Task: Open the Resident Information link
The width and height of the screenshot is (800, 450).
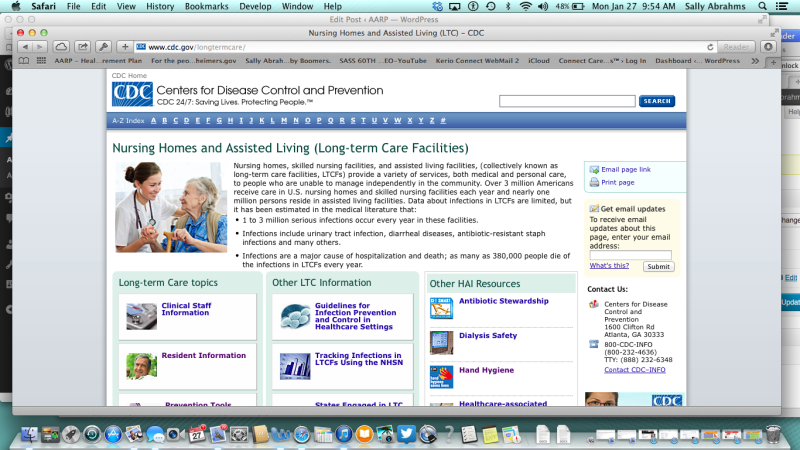Action: [x=204, y=355]
